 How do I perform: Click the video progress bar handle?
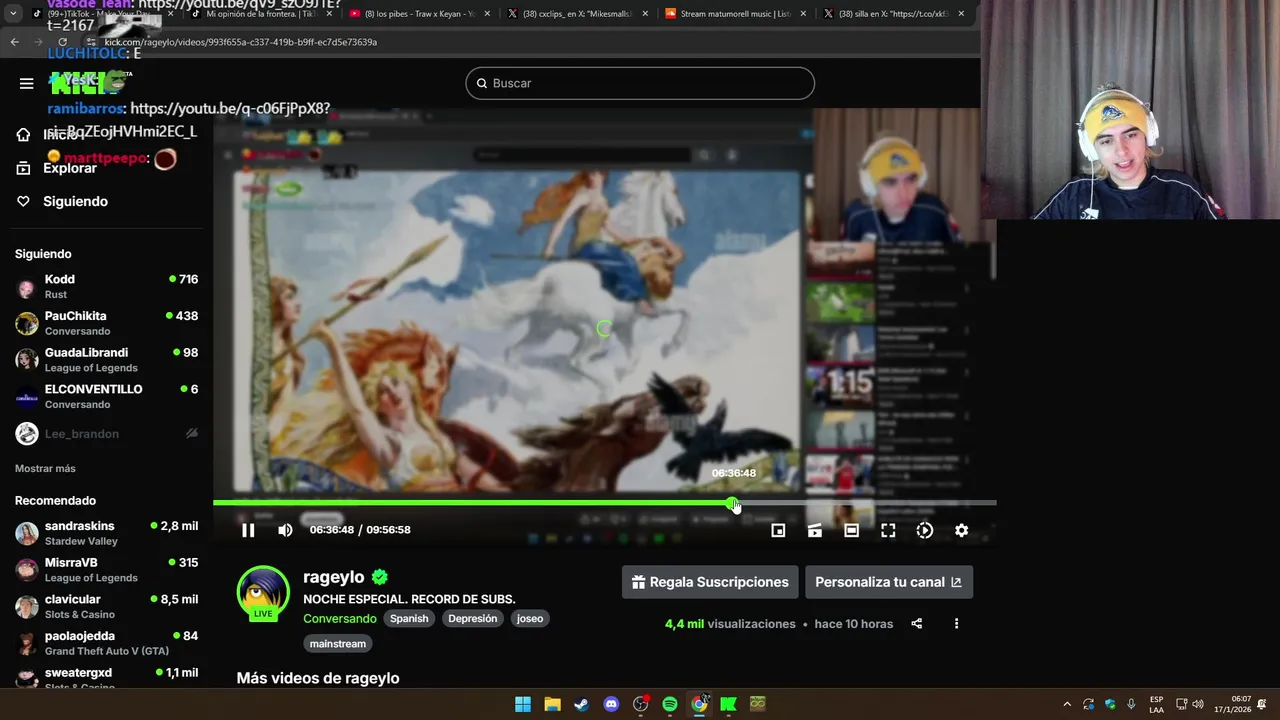732,503
